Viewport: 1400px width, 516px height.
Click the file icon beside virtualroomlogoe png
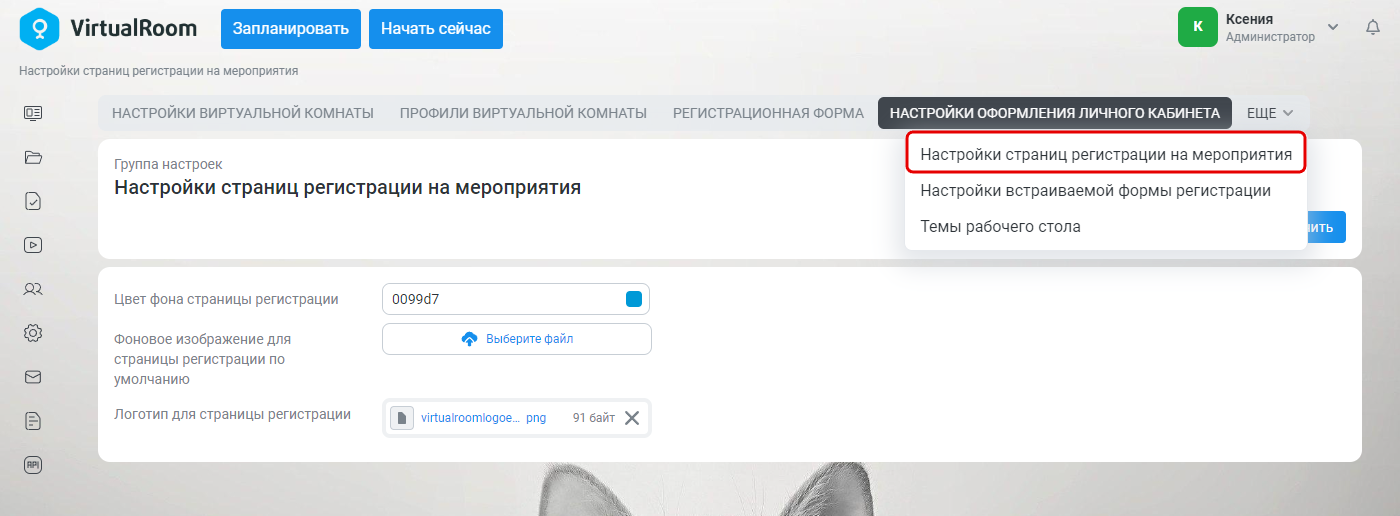coord(402,418)
